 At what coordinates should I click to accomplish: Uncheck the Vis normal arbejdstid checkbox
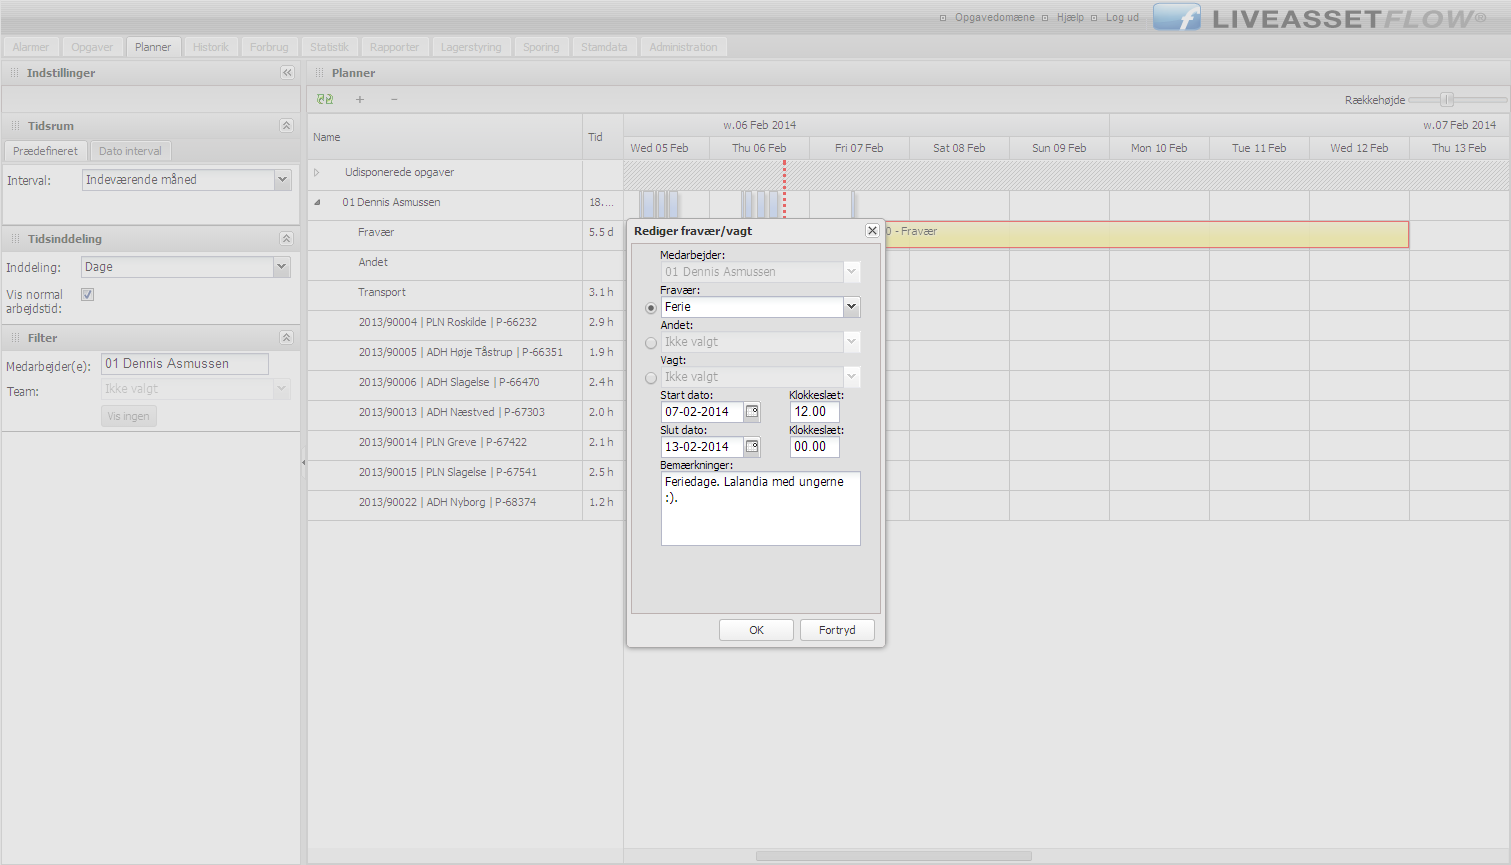click(88, 295)
